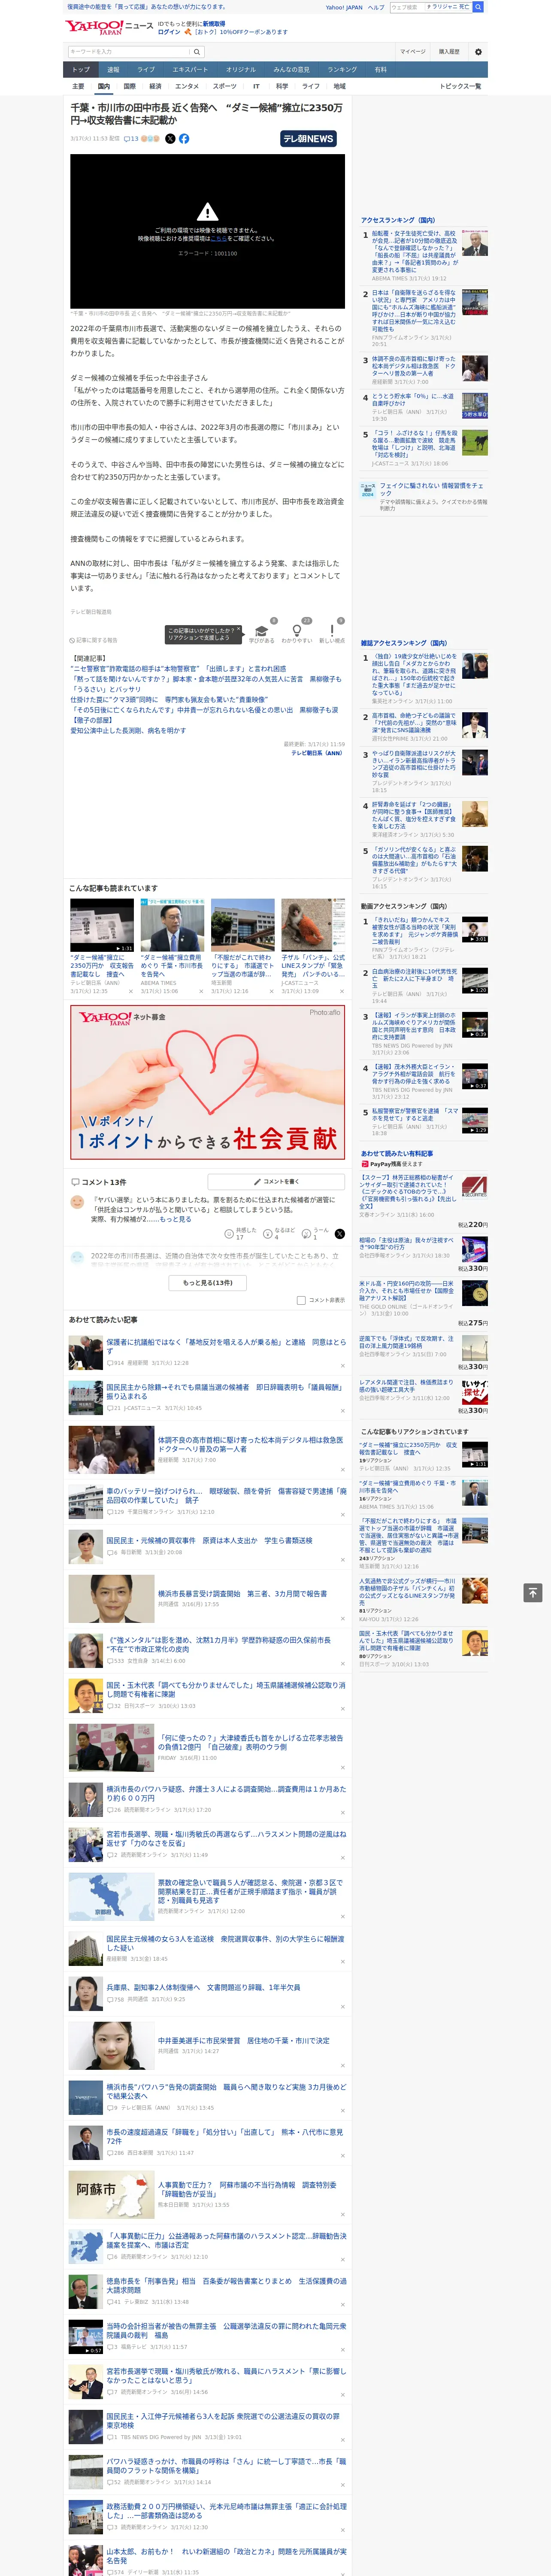Open the みんなの意見 tab
Image resolution: width=551 pixels, height=2576 pixels.
[292, 69]
